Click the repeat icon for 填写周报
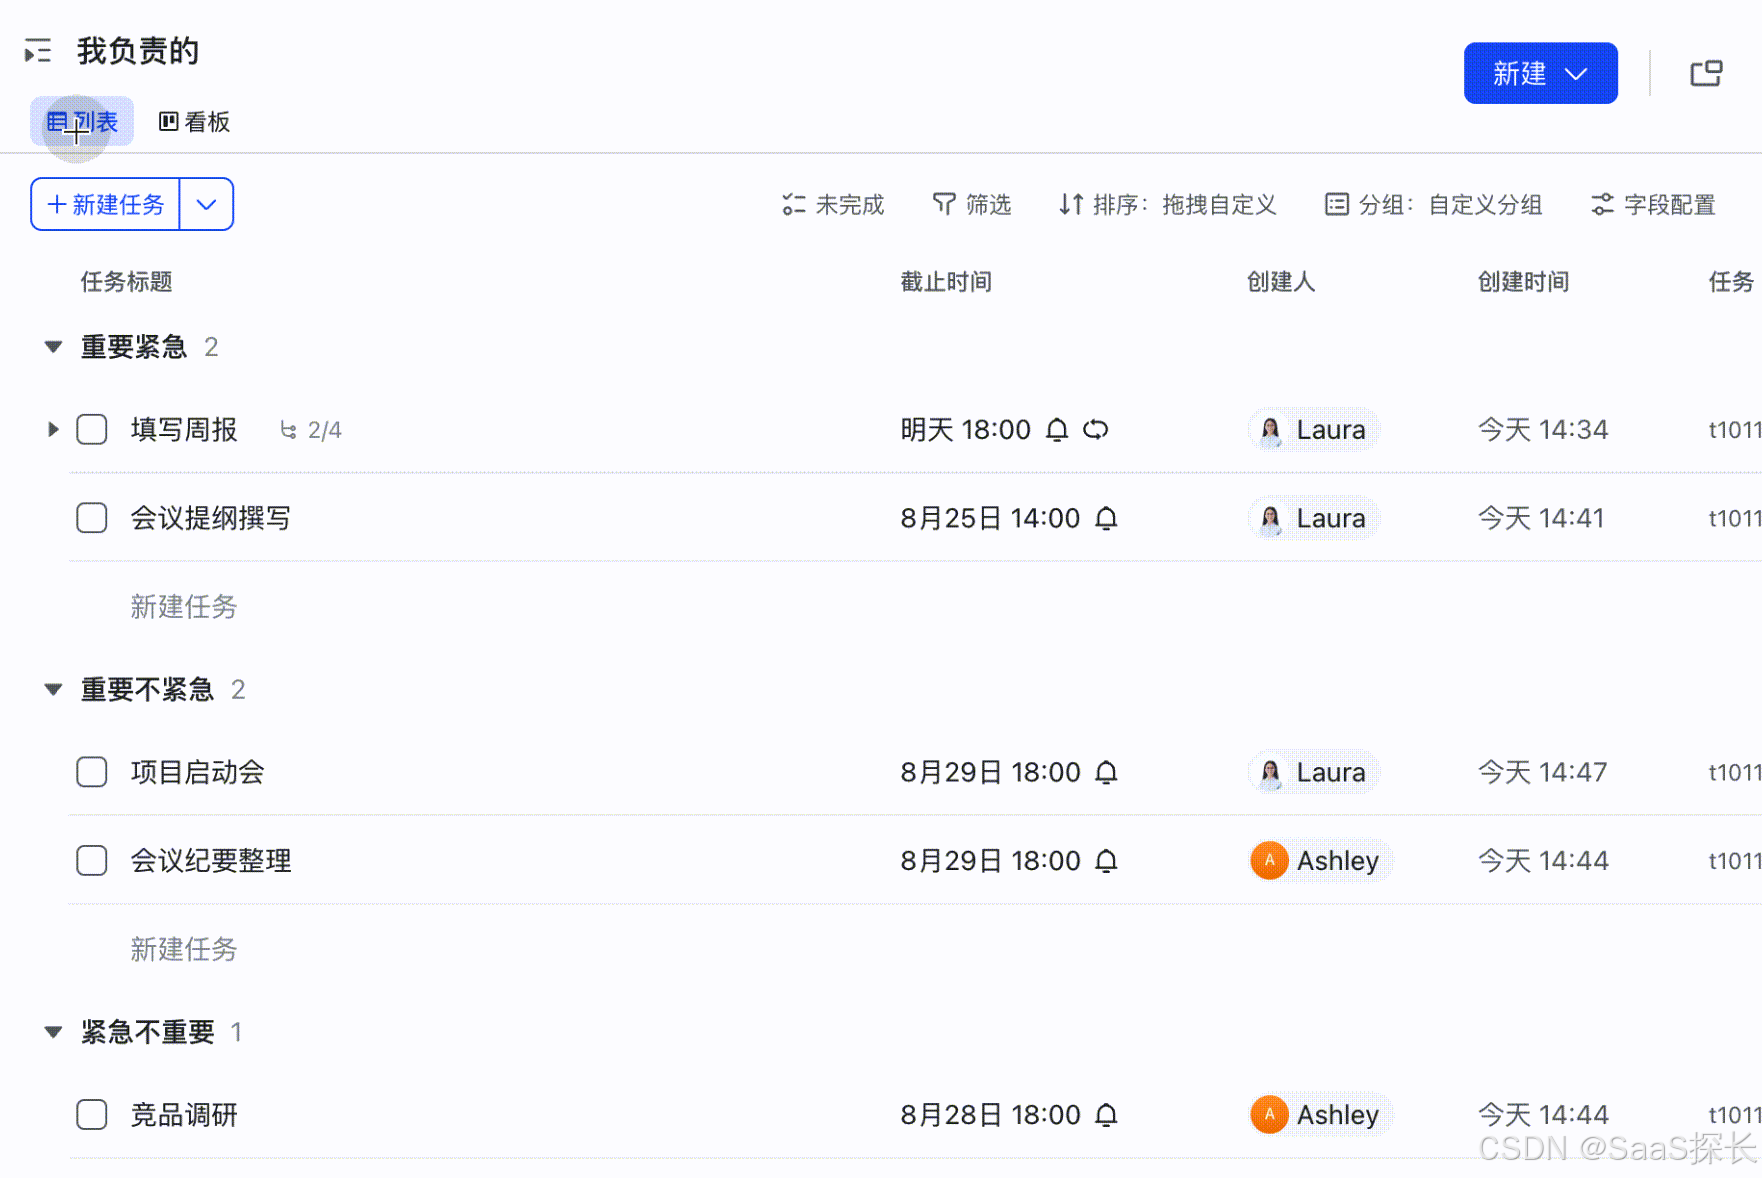The image size is (1762, 1178). 1096,430
